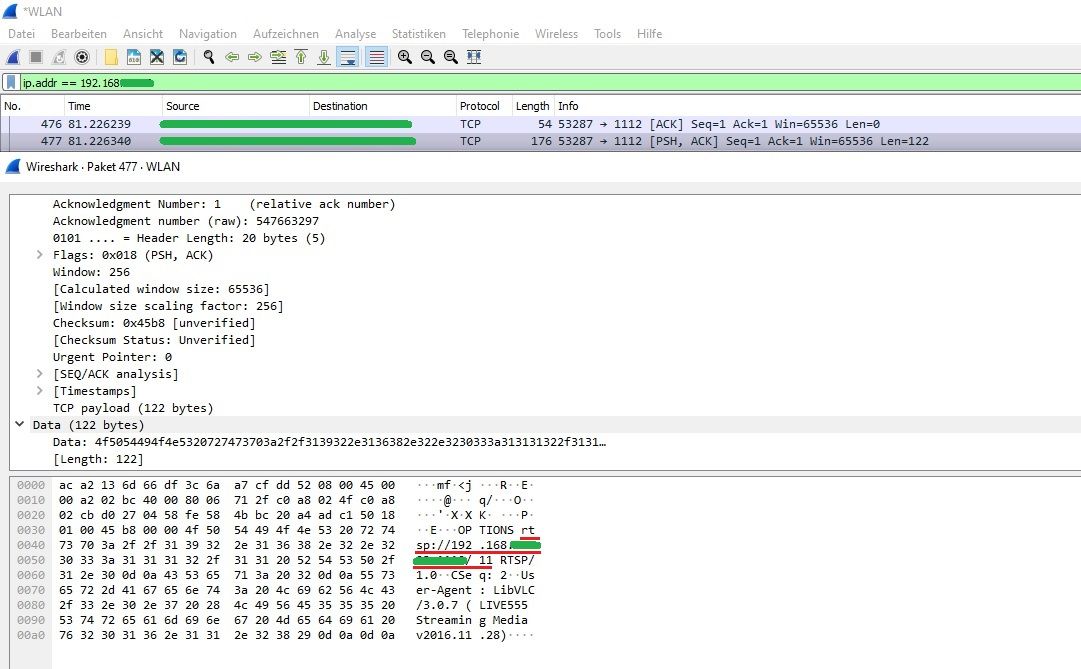Click the open capture file folder icon

click(111, 57)
